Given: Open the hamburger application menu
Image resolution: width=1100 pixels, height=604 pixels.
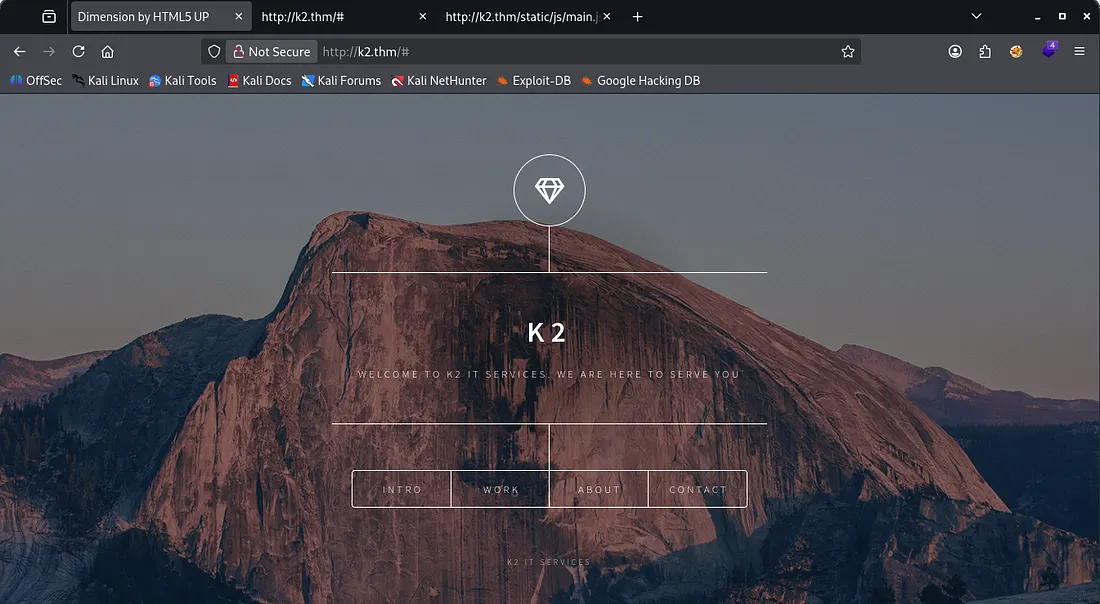Looking at the screenshot, I should click(1079, 52).
